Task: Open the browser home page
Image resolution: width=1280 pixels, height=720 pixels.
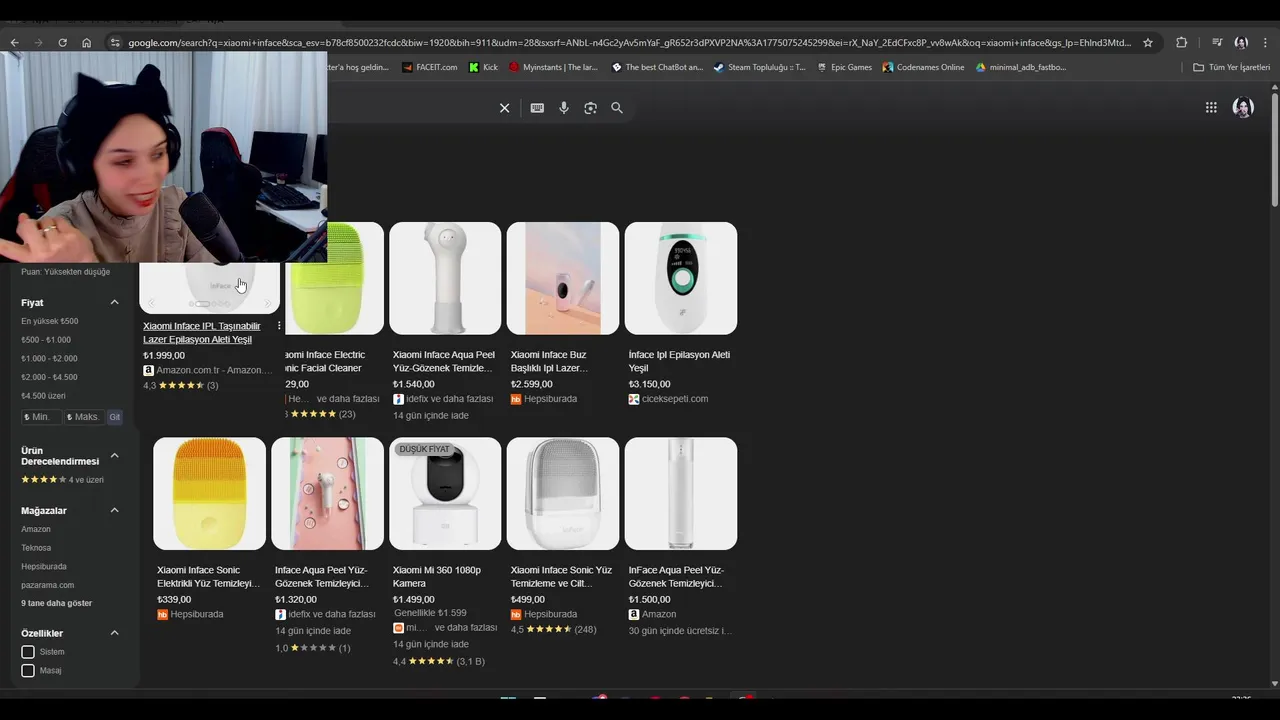Action: coord(86,43)
